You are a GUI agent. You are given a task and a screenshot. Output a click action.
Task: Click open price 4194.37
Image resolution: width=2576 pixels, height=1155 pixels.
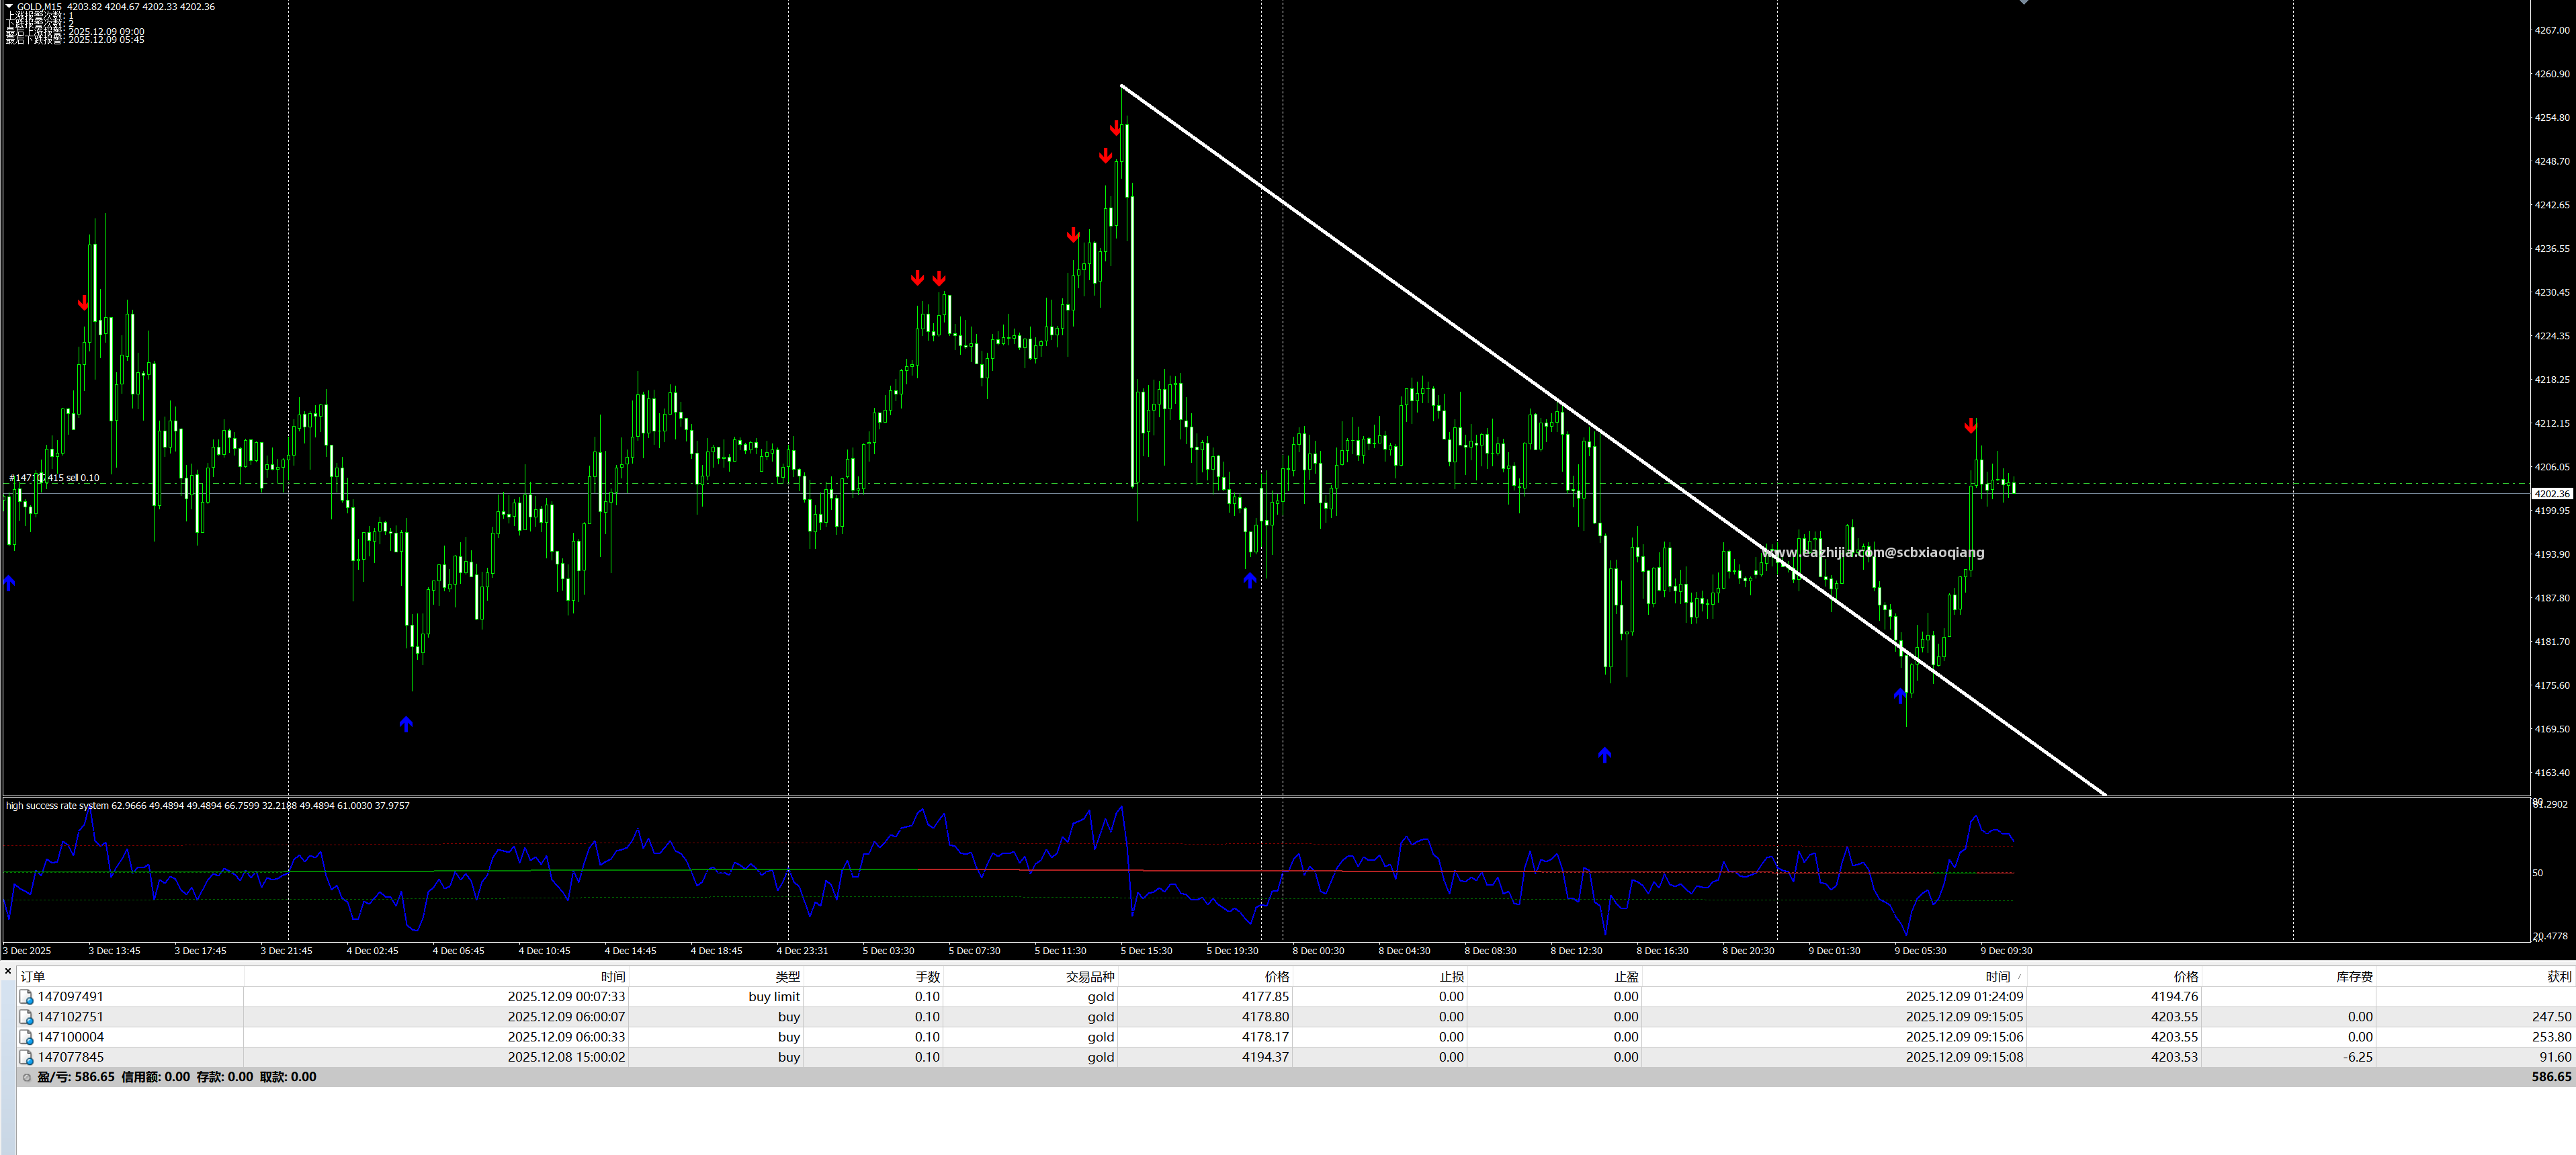(x=1265, y=1057)
